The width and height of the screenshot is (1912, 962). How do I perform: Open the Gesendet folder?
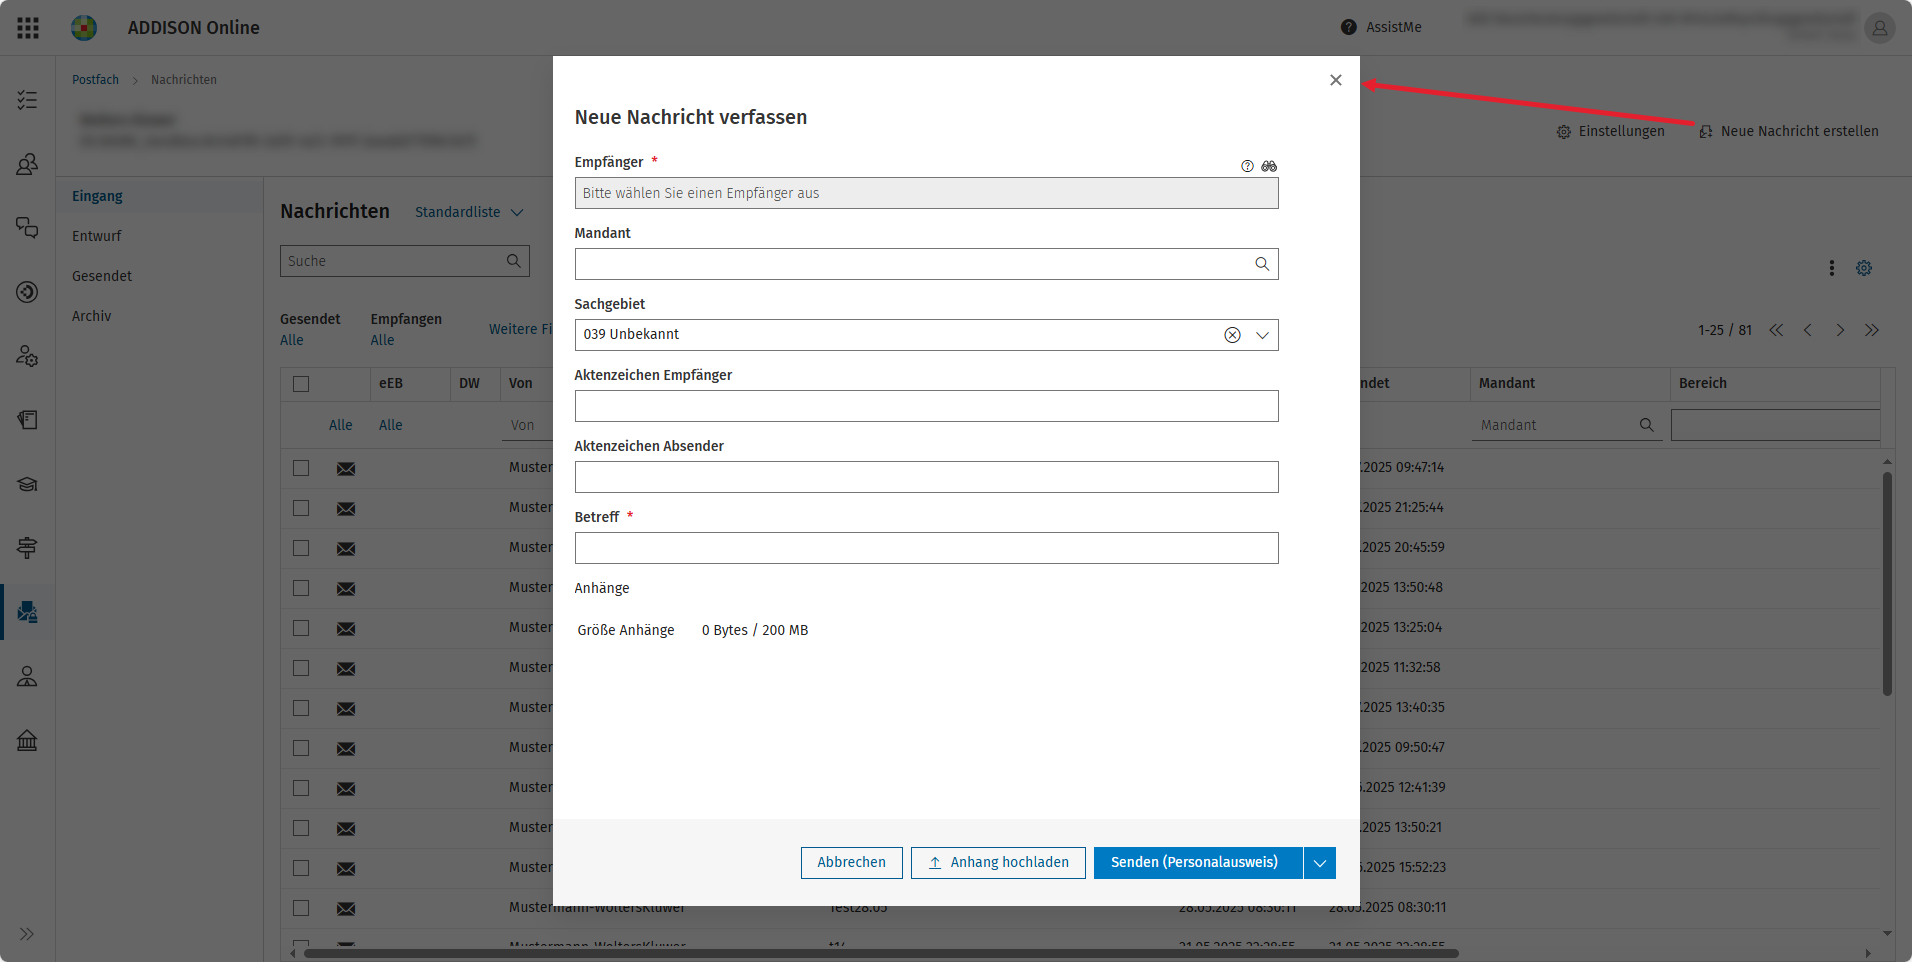click(x=102, y=276)
